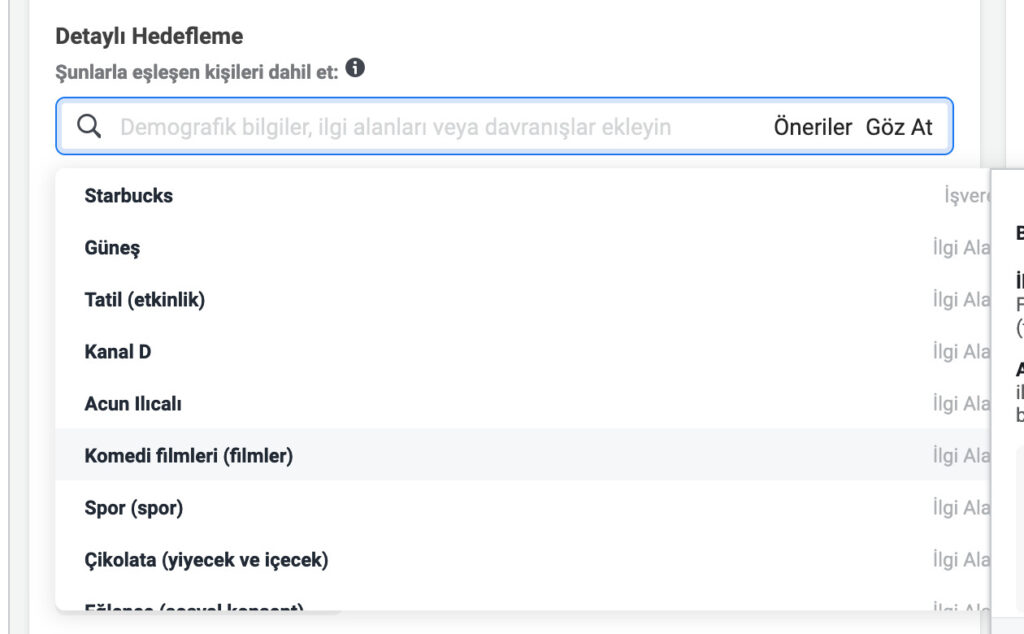Focus the demographics and interests search field
This screenshot has height=634, width=1024.
pos(395,127)
